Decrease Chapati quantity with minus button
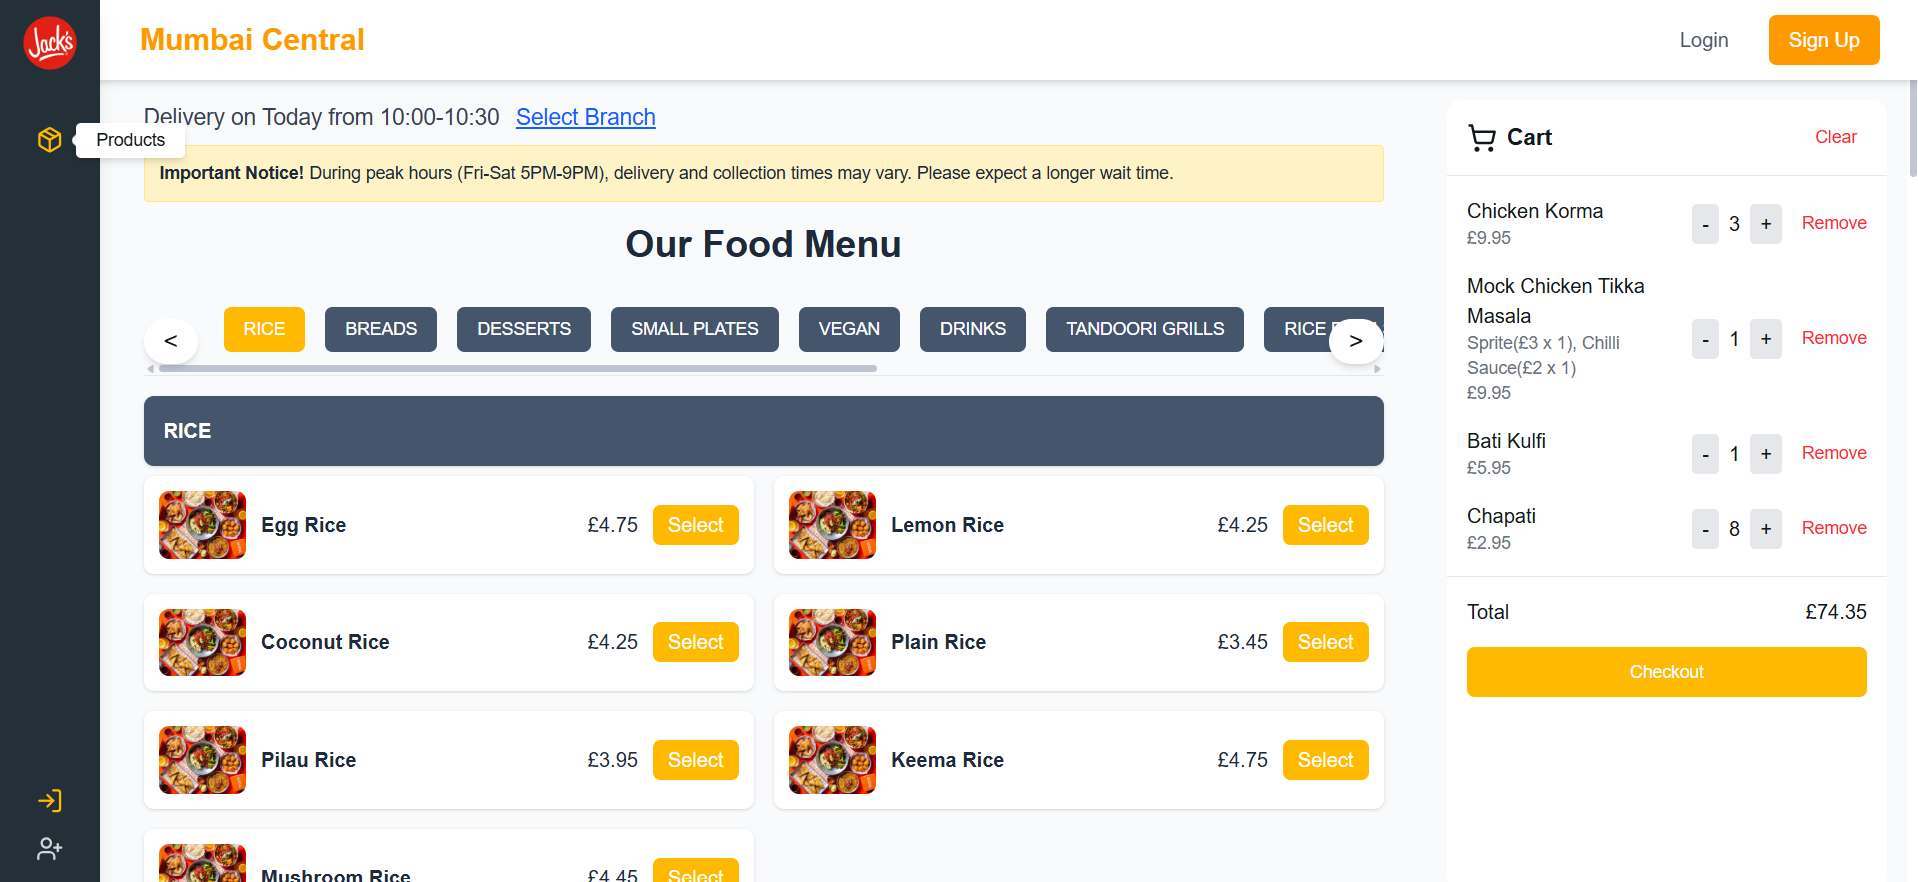 pos(1705,529)
